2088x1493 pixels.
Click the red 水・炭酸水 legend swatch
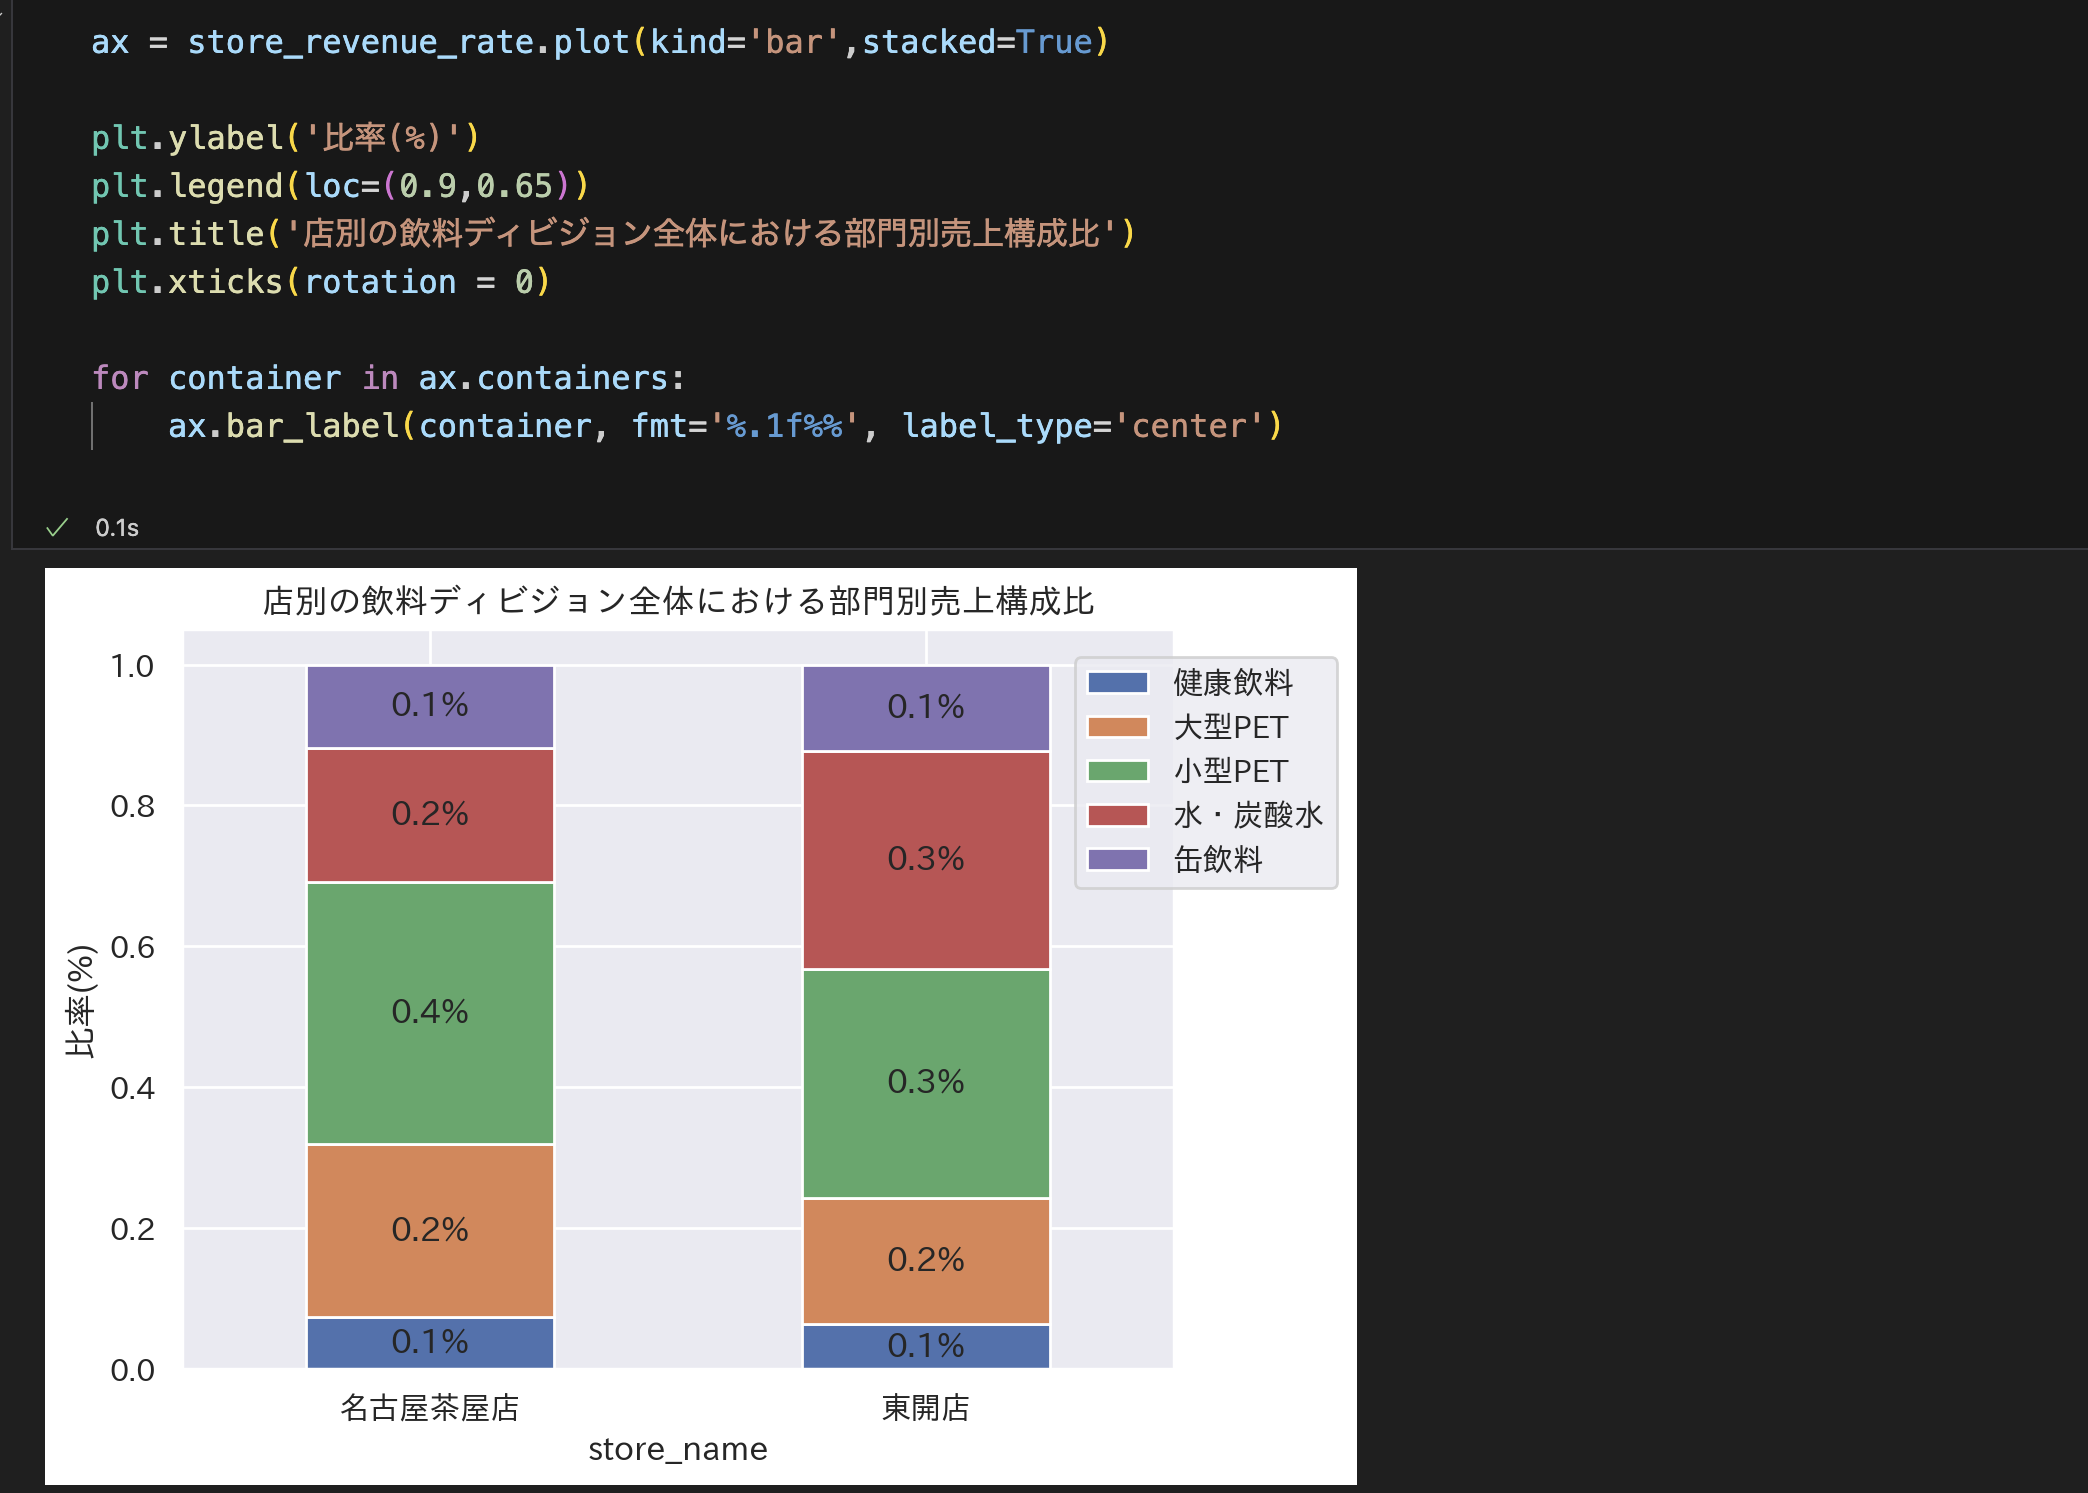[x=1118, y=815]
